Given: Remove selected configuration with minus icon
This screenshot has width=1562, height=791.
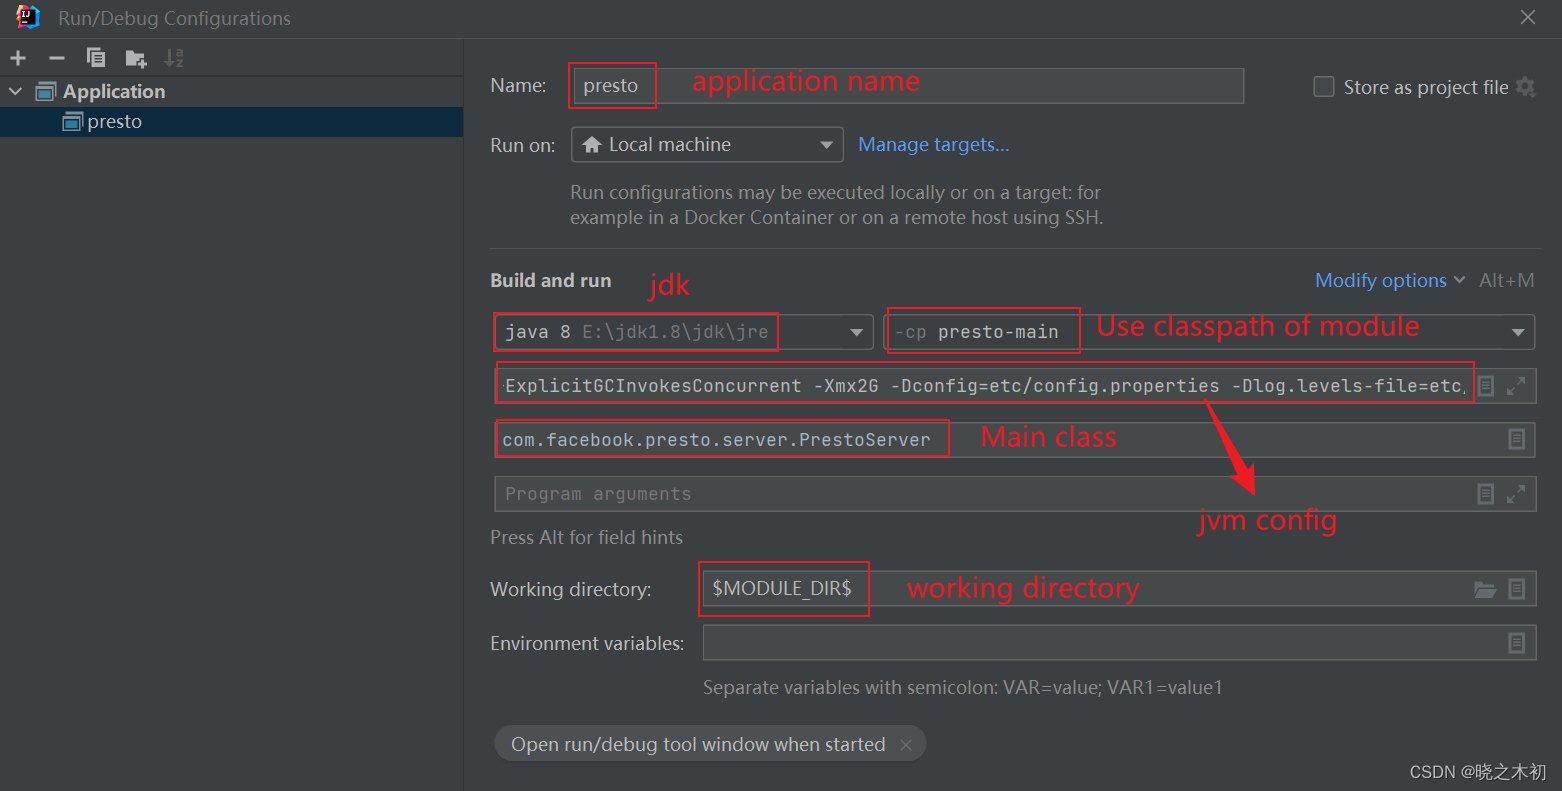Looking at the screenshot, I should (57, 58).
